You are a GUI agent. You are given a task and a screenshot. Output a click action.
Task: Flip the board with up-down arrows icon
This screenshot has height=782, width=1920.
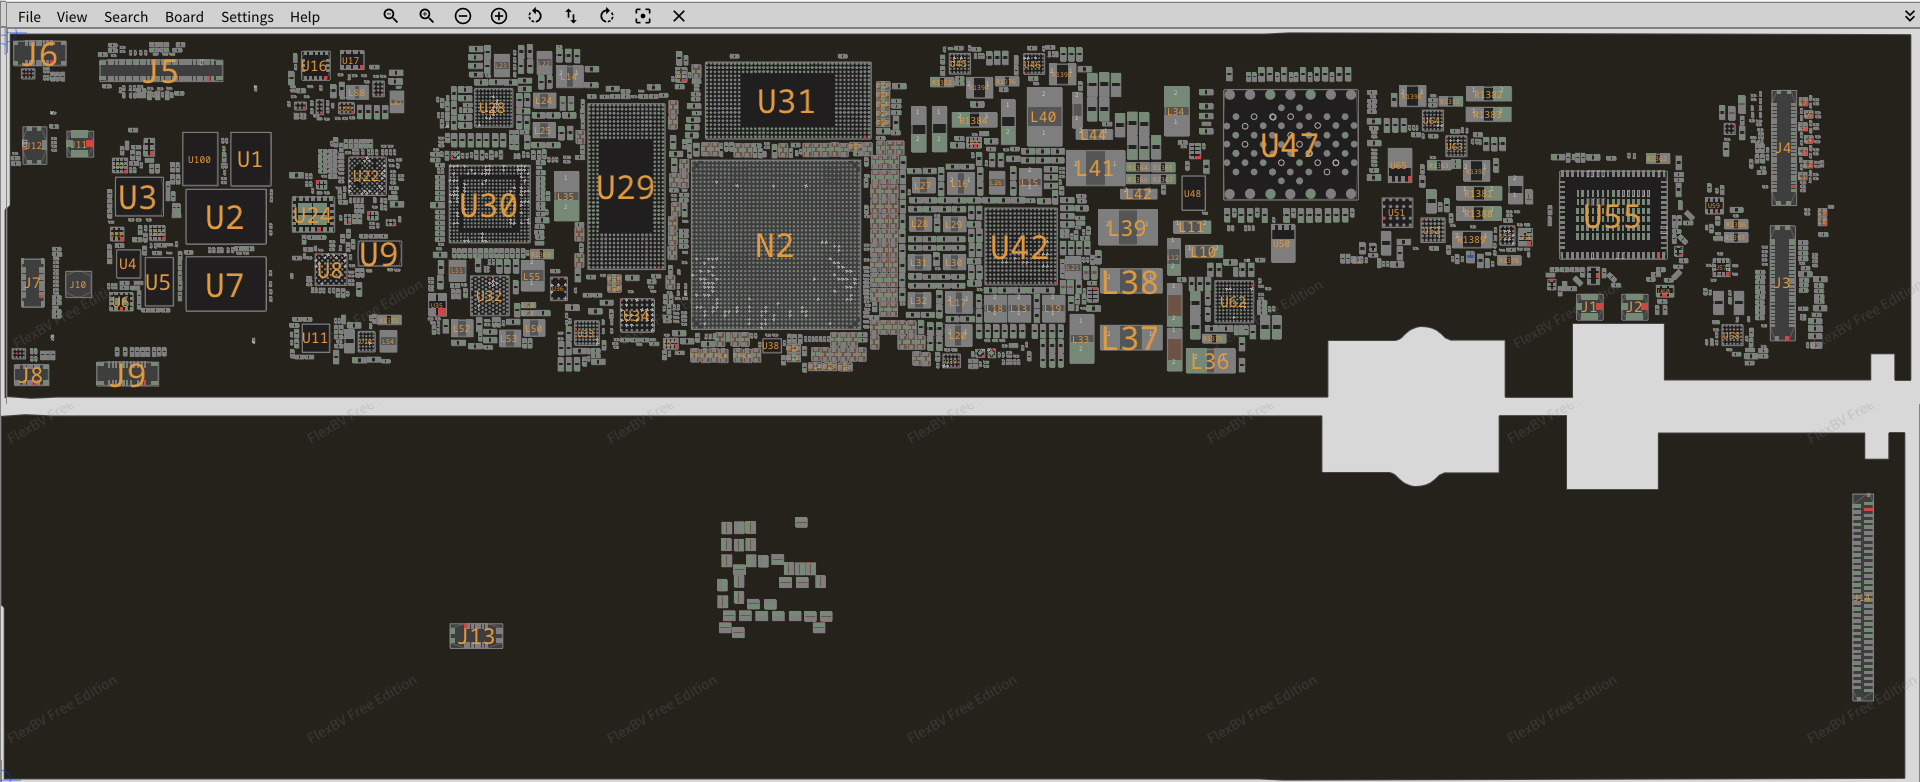coord(571,16)
